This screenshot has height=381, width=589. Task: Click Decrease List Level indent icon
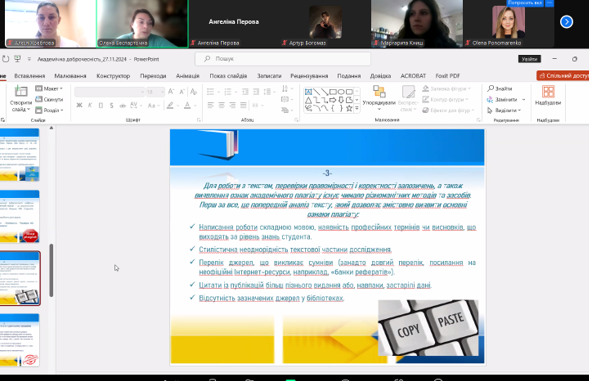[x=245, y=91]
